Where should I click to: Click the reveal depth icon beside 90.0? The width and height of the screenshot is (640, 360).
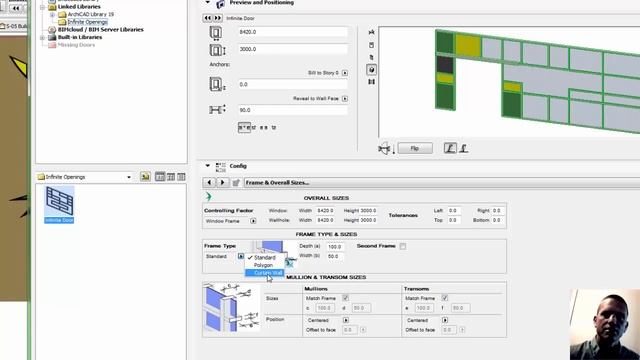tap(217, 110)
